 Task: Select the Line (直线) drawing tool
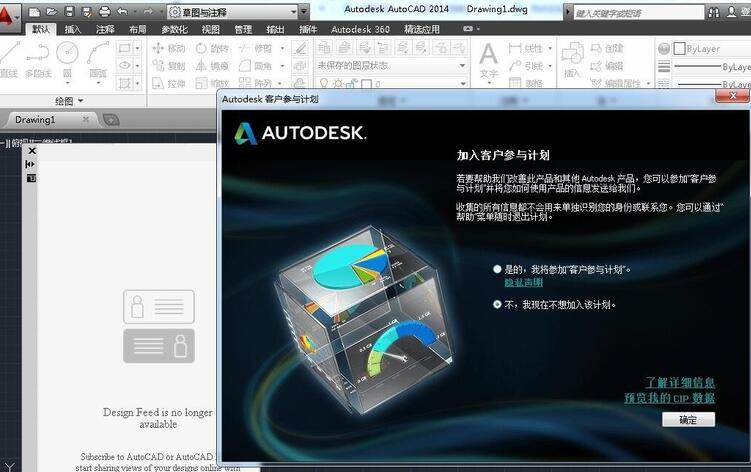pyautogui.click(x=9, y=60)
